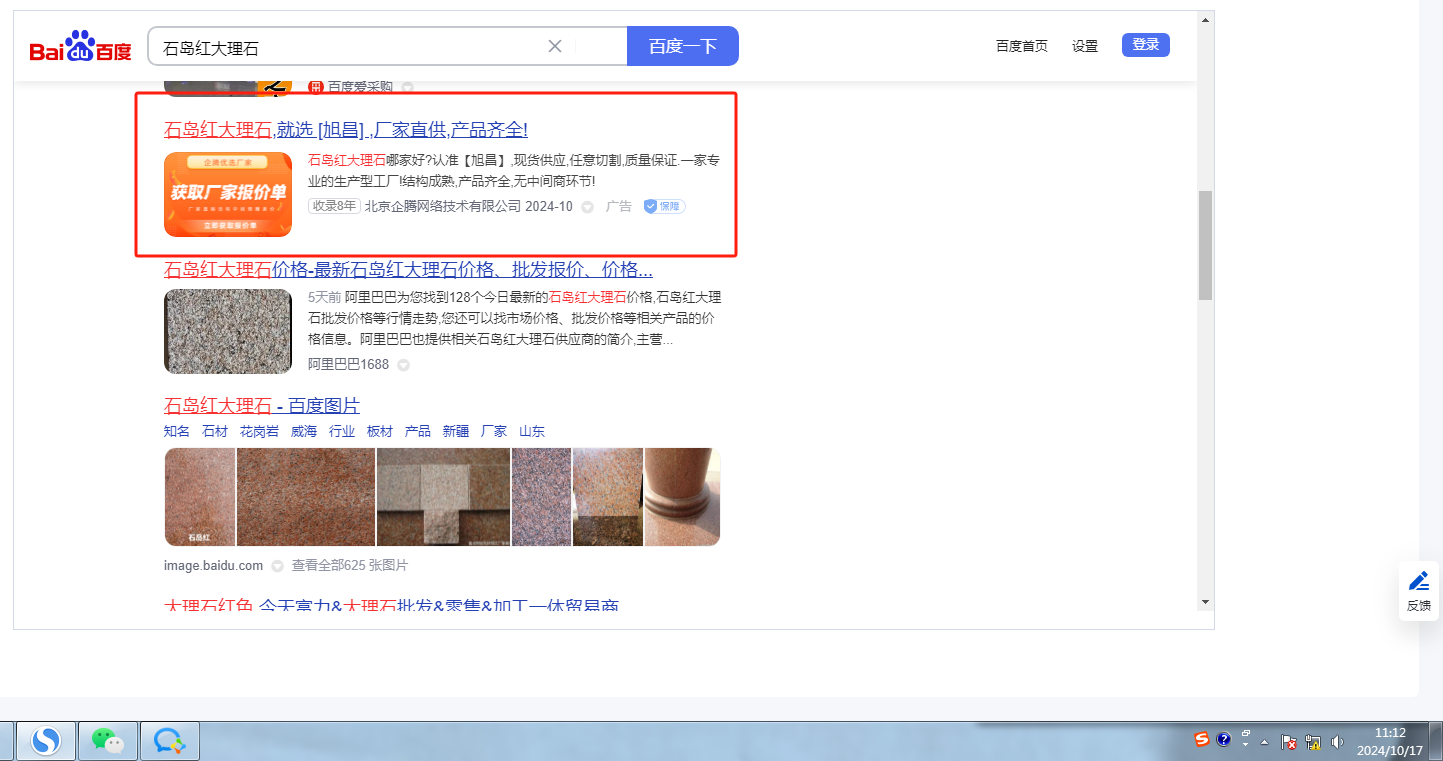
Task: Click the page's vertical scrollbar thumb
Action: pos(1205,245)
